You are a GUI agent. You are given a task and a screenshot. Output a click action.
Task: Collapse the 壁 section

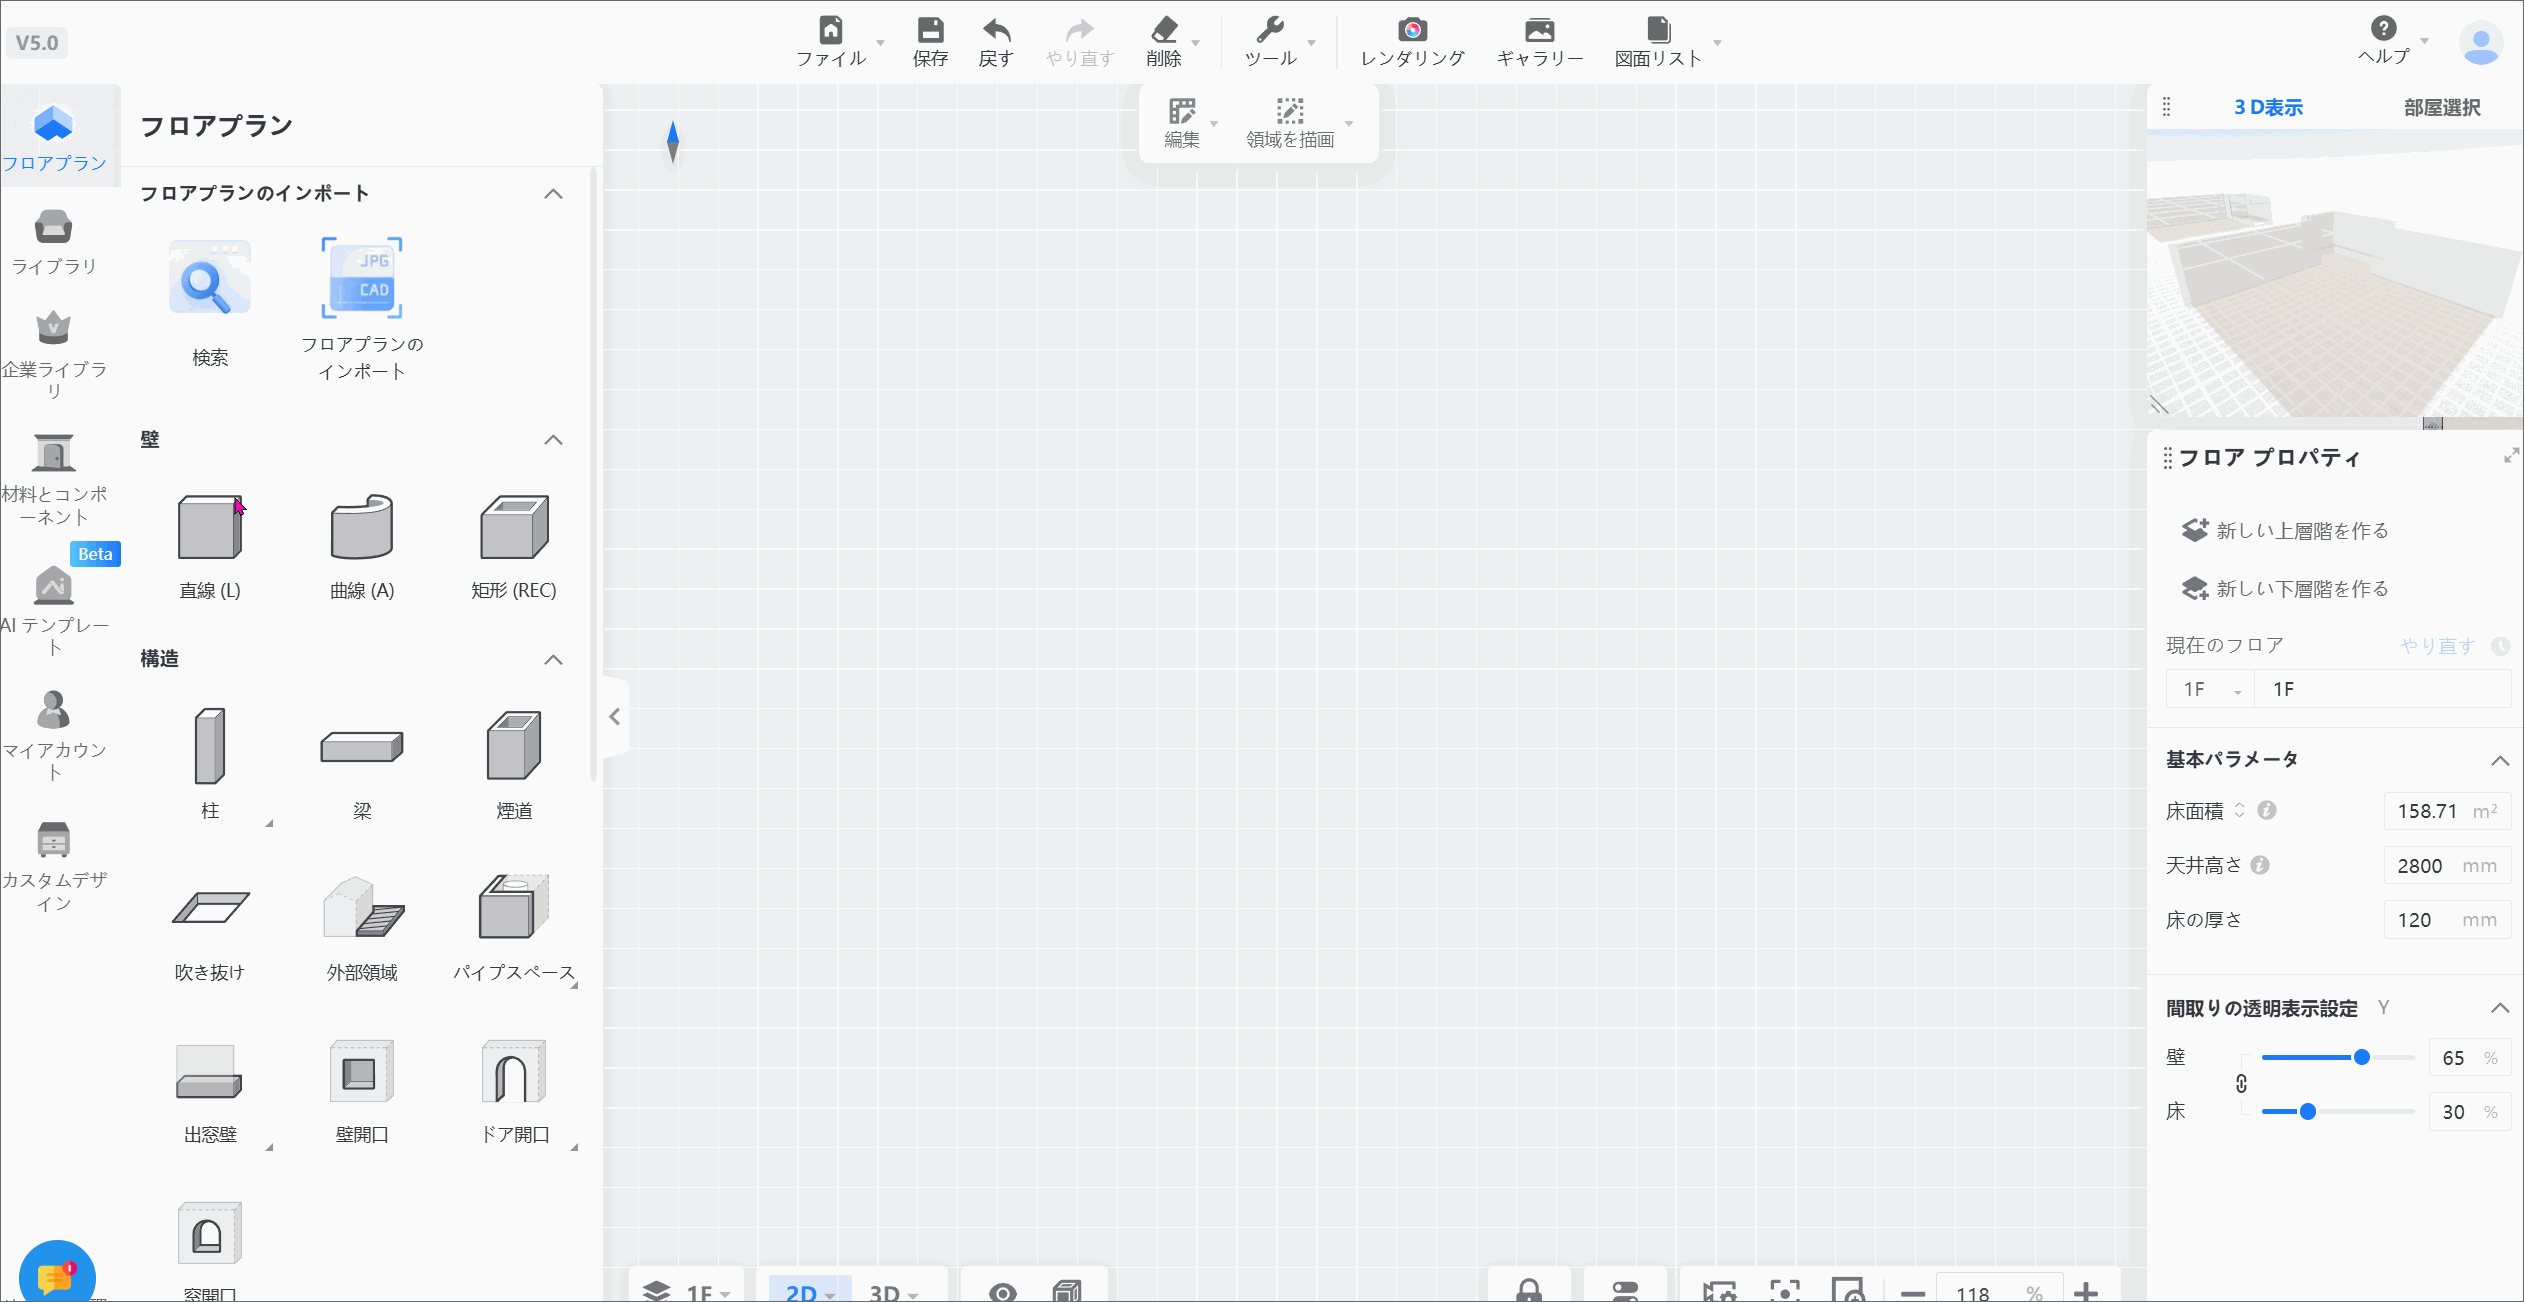coord(553,440)
